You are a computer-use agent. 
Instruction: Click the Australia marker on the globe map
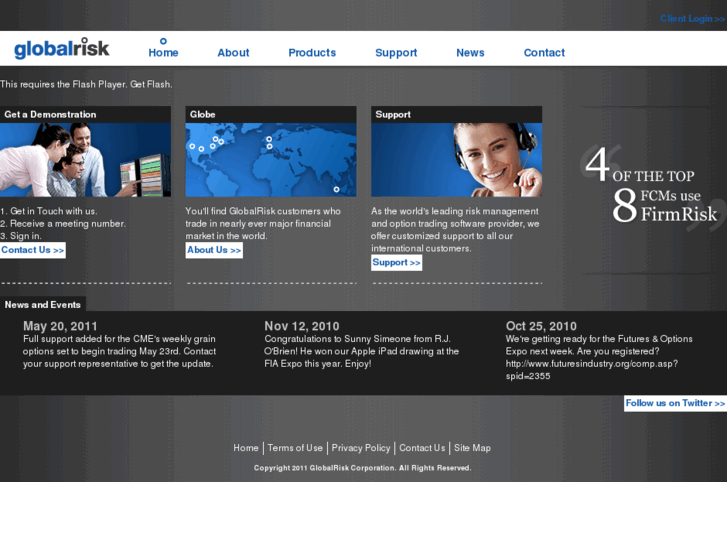pyautogui.click(x=337, y=189)
